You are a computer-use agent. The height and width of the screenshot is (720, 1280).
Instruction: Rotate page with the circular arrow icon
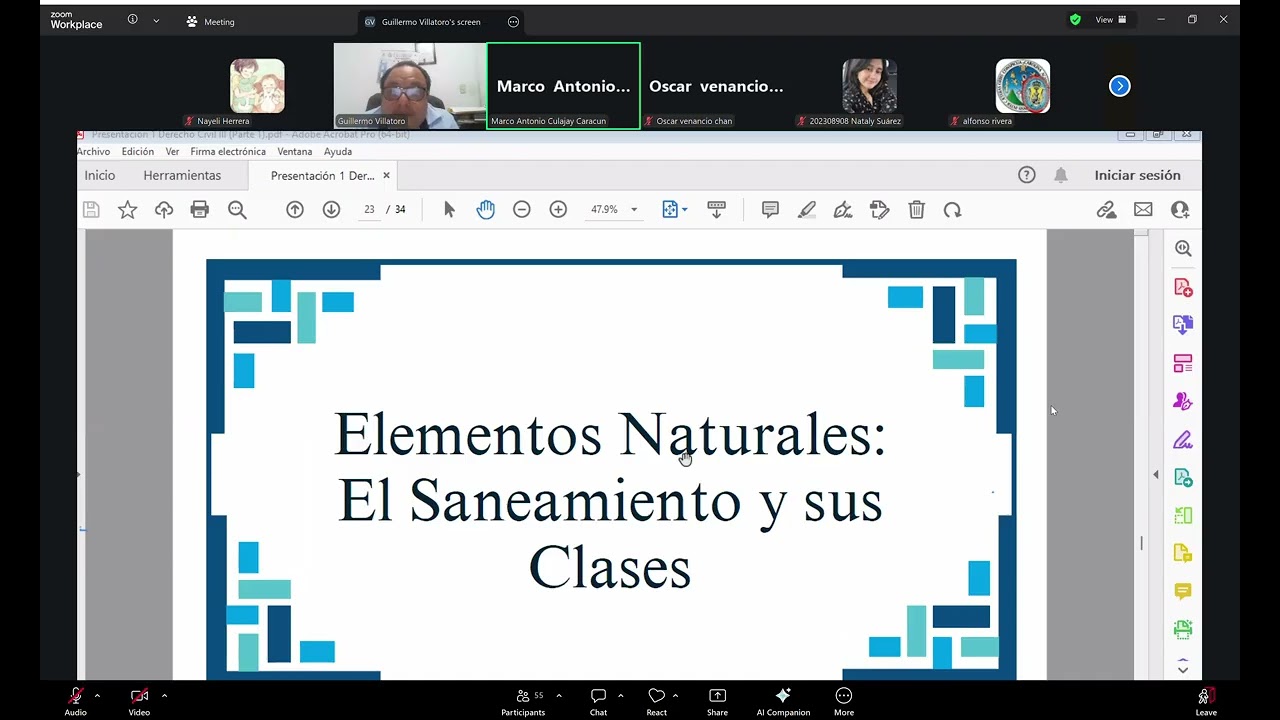pyautogui.click(x=953, y=209)
